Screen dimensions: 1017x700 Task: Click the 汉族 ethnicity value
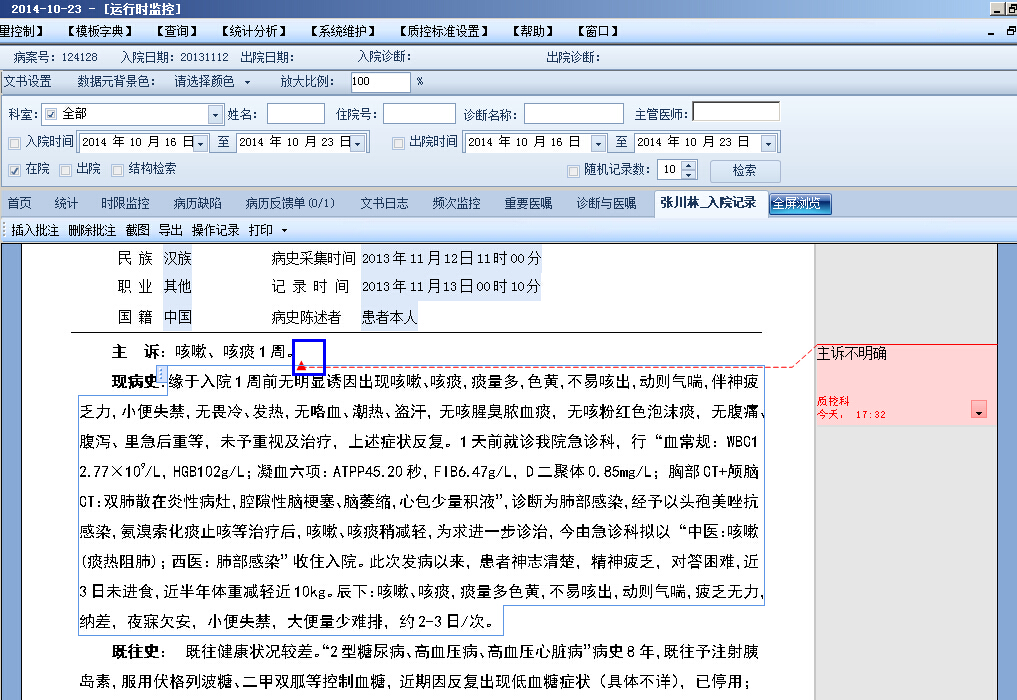pos(177,258)
